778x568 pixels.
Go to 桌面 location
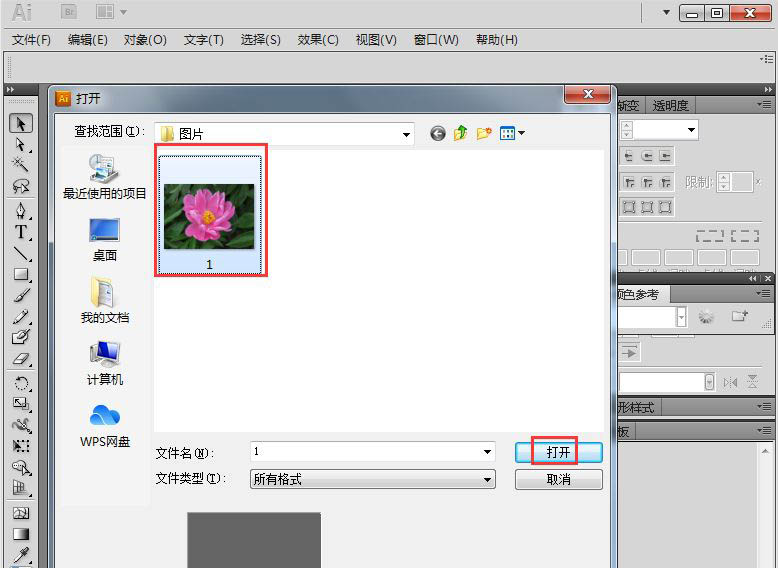click(x=105, y=240)
